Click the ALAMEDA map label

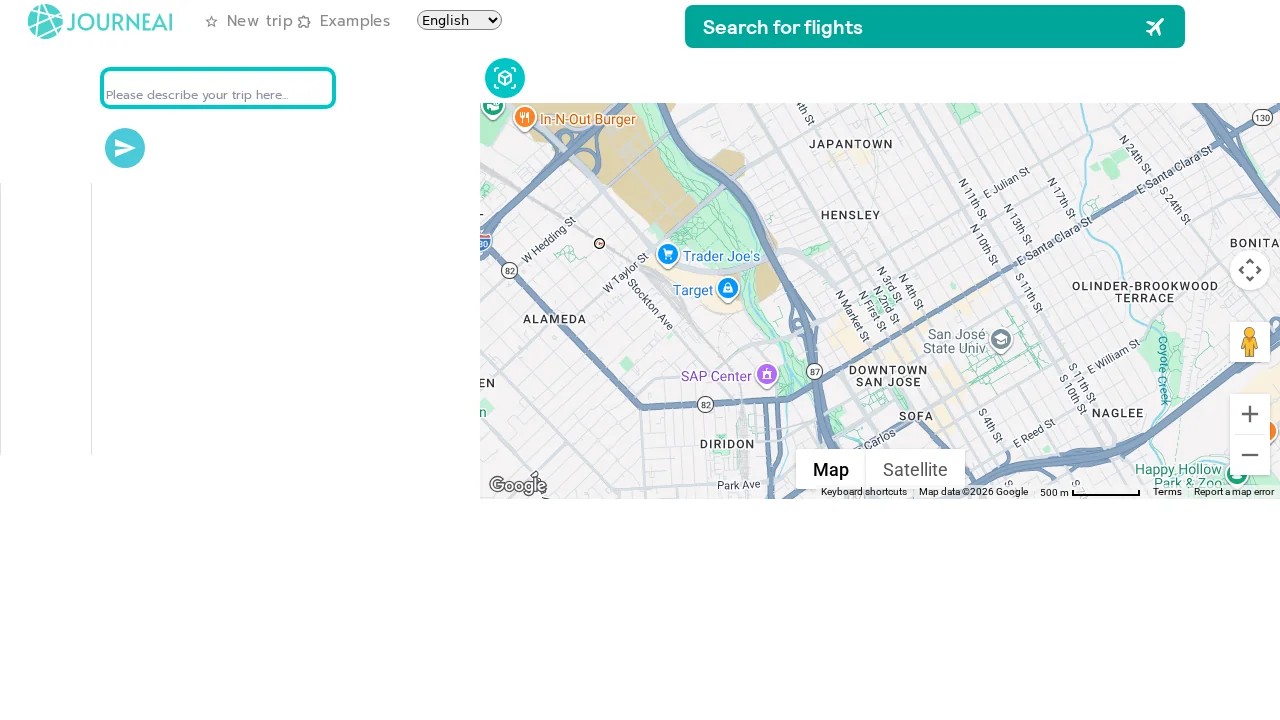pyautogui.click(x=555, y=319)
